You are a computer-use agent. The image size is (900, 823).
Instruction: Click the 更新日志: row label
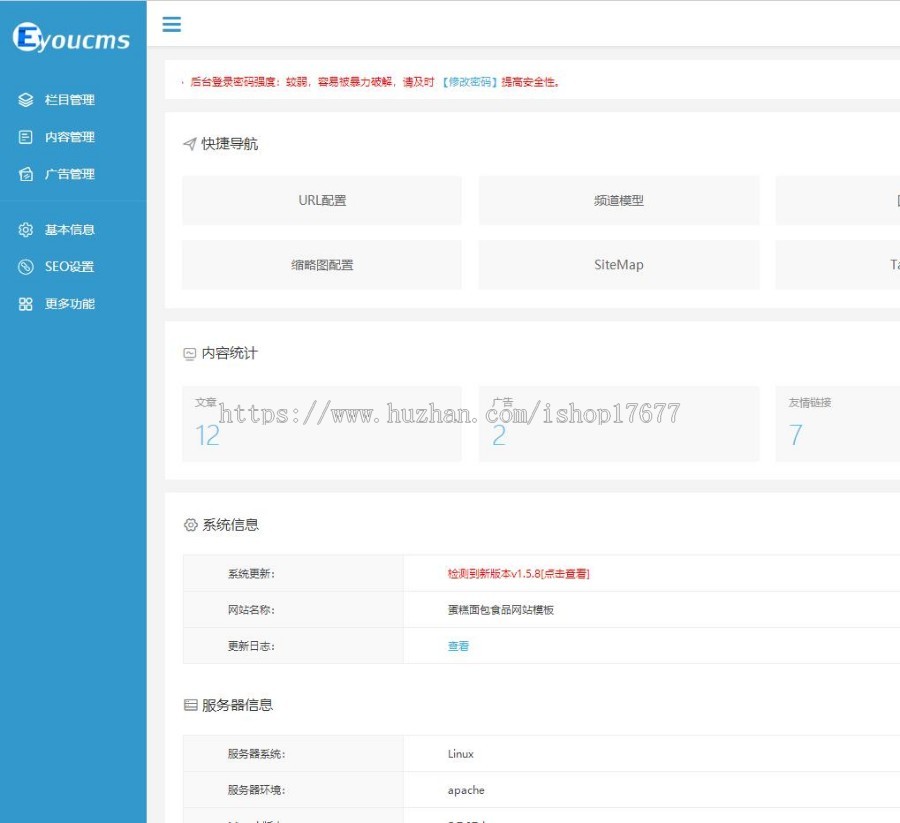pos(251,646)
